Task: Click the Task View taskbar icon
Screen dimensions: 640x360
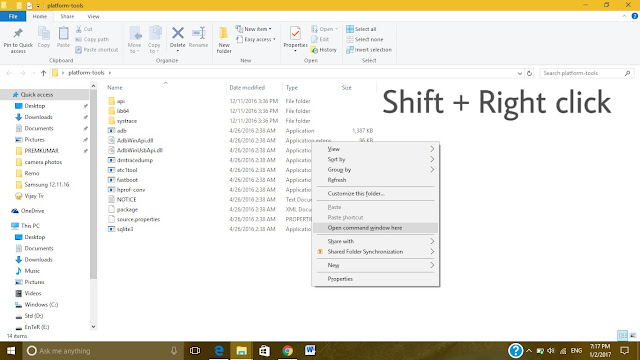Action: click(x=195, y=351)
